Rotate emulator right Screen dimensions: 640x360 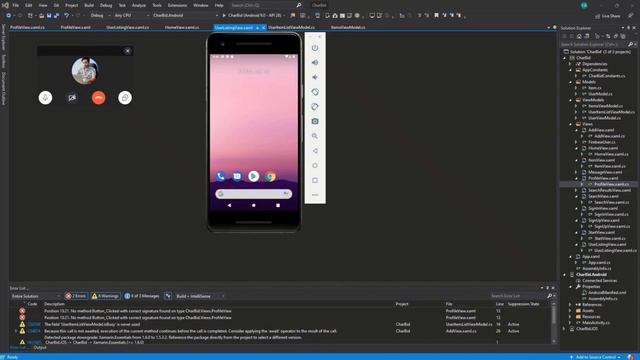click(x=315, y=107)
